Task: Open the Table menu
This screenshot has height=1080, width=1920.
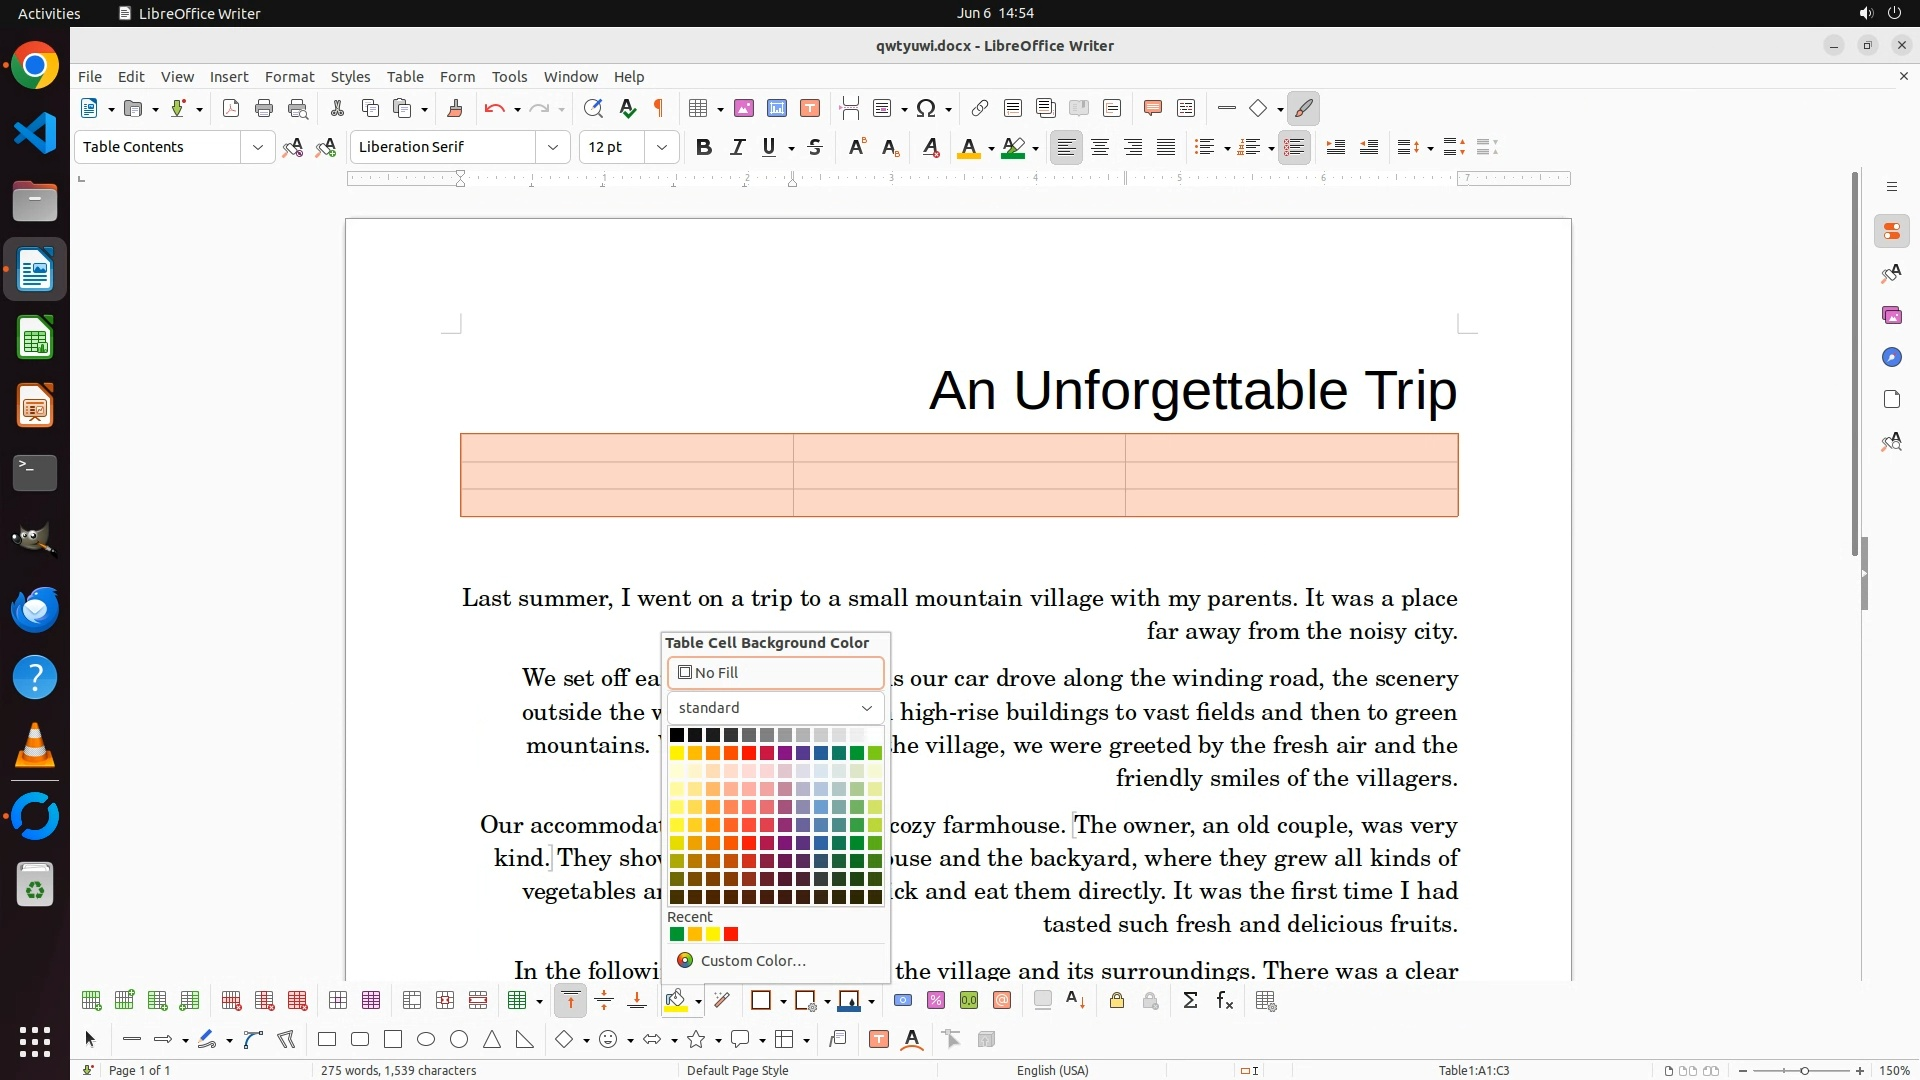Action: pos(405,77)
